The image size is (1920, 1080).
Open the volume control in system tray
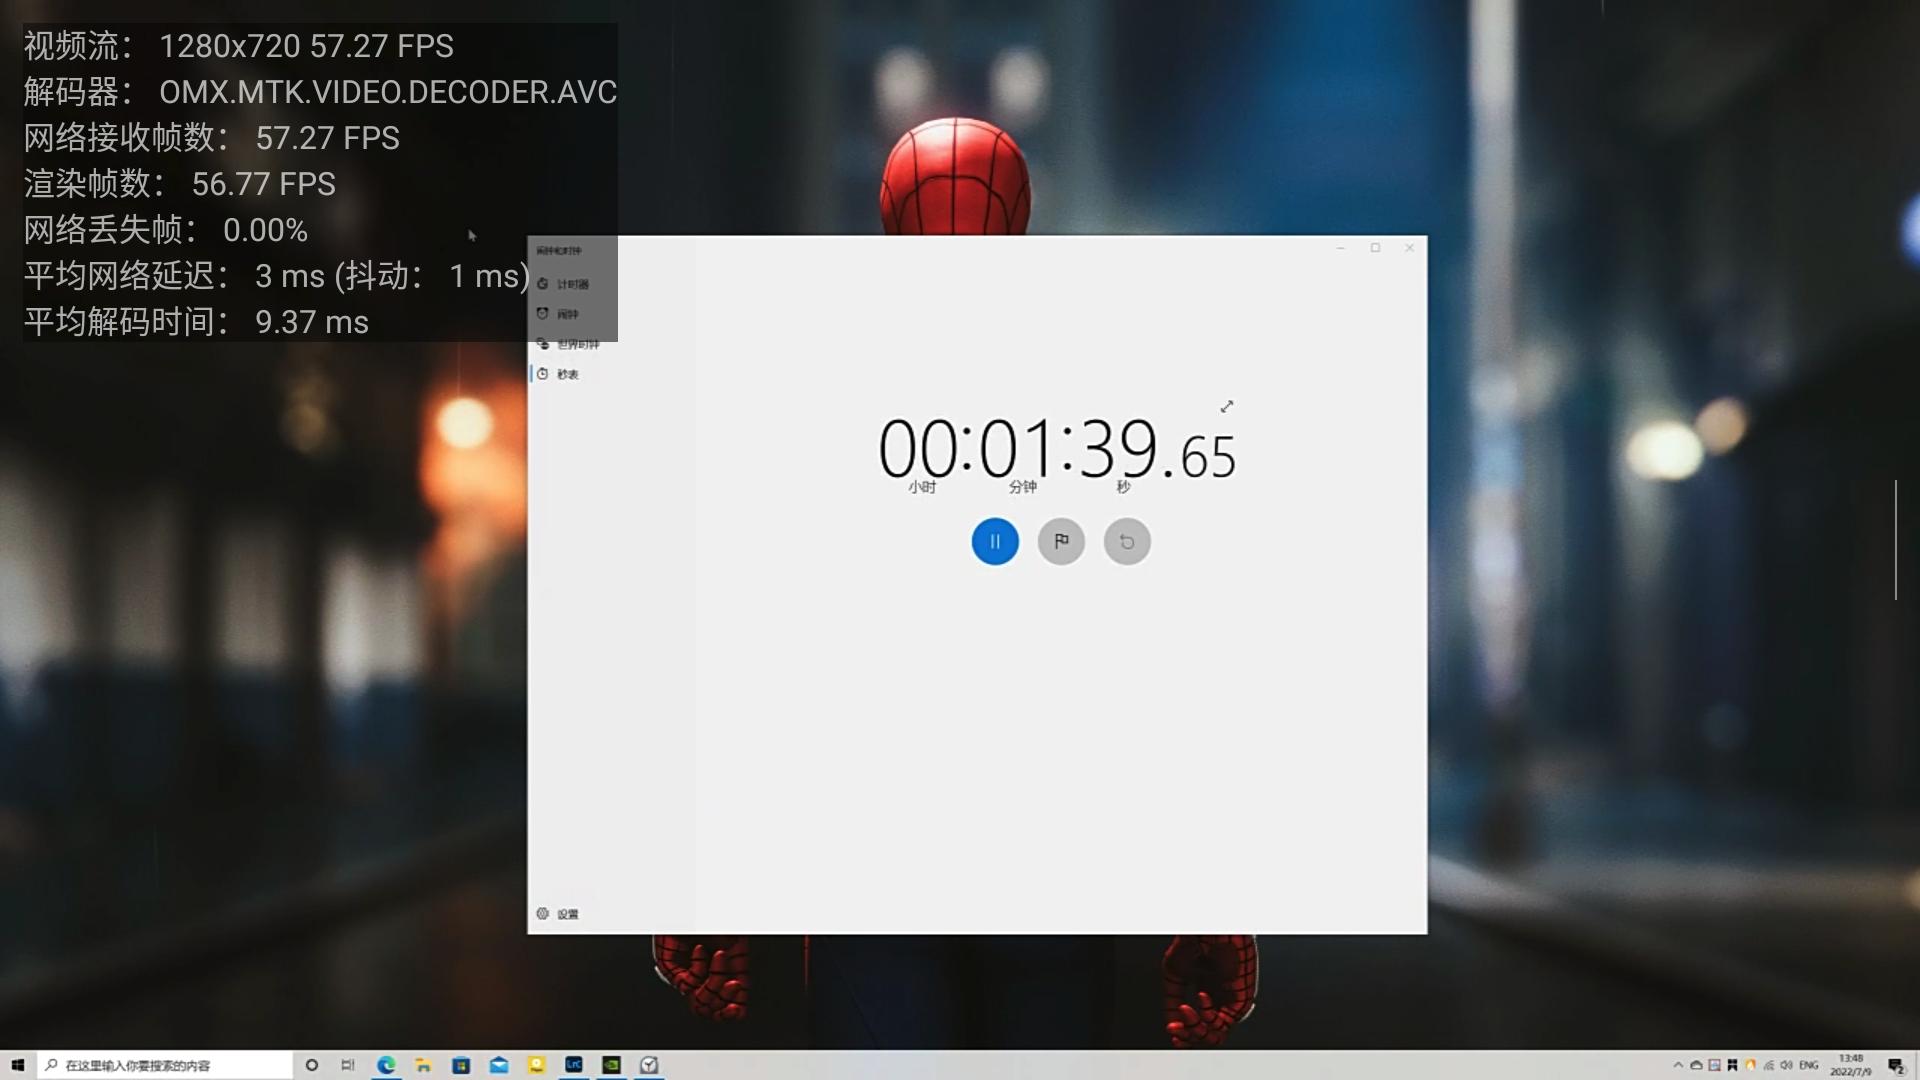[x=1786, y=1065]
